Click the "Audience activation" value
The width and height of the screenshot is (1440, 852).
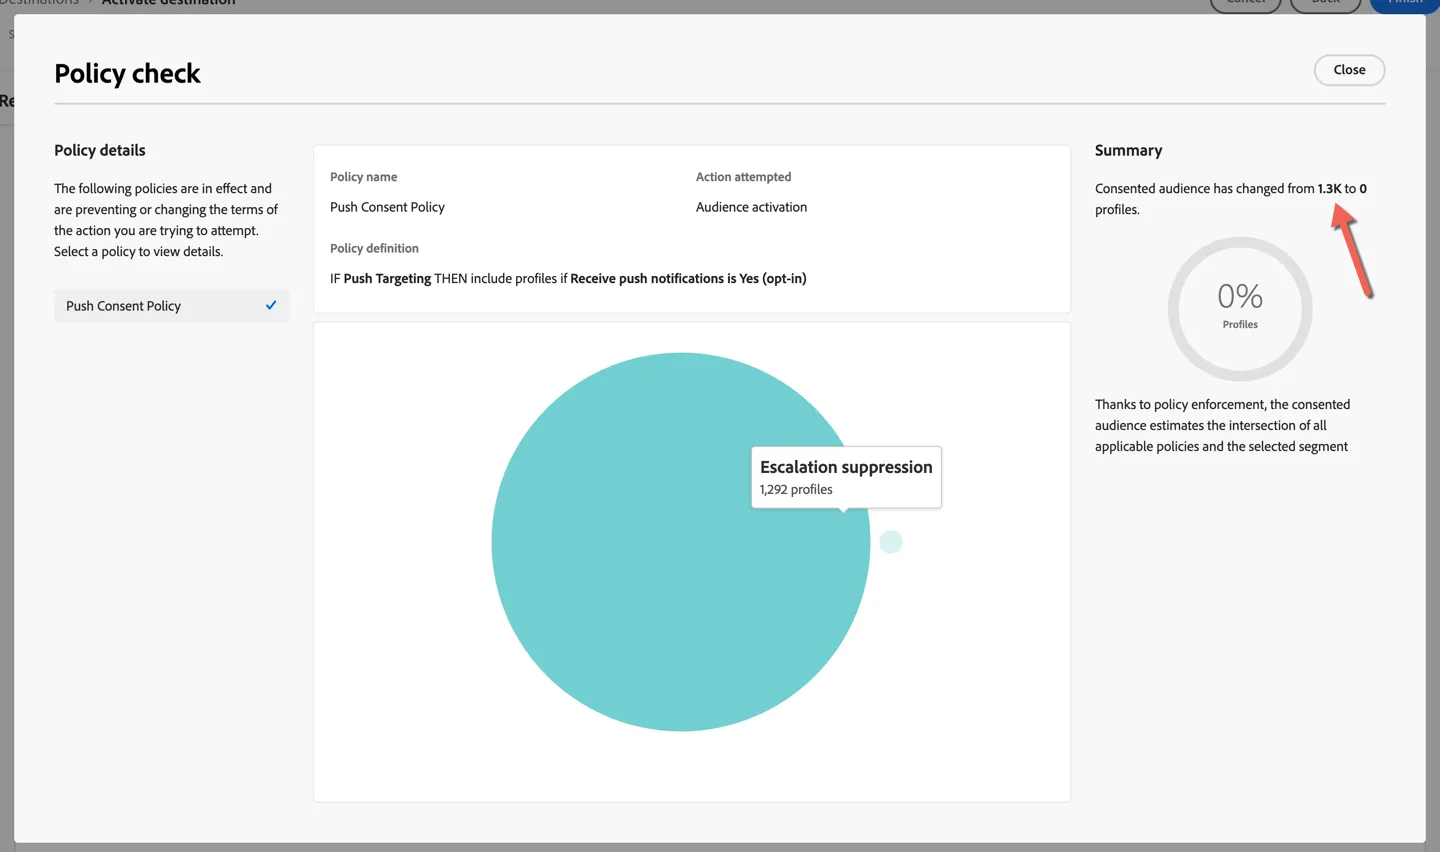[x=751, y=207]
